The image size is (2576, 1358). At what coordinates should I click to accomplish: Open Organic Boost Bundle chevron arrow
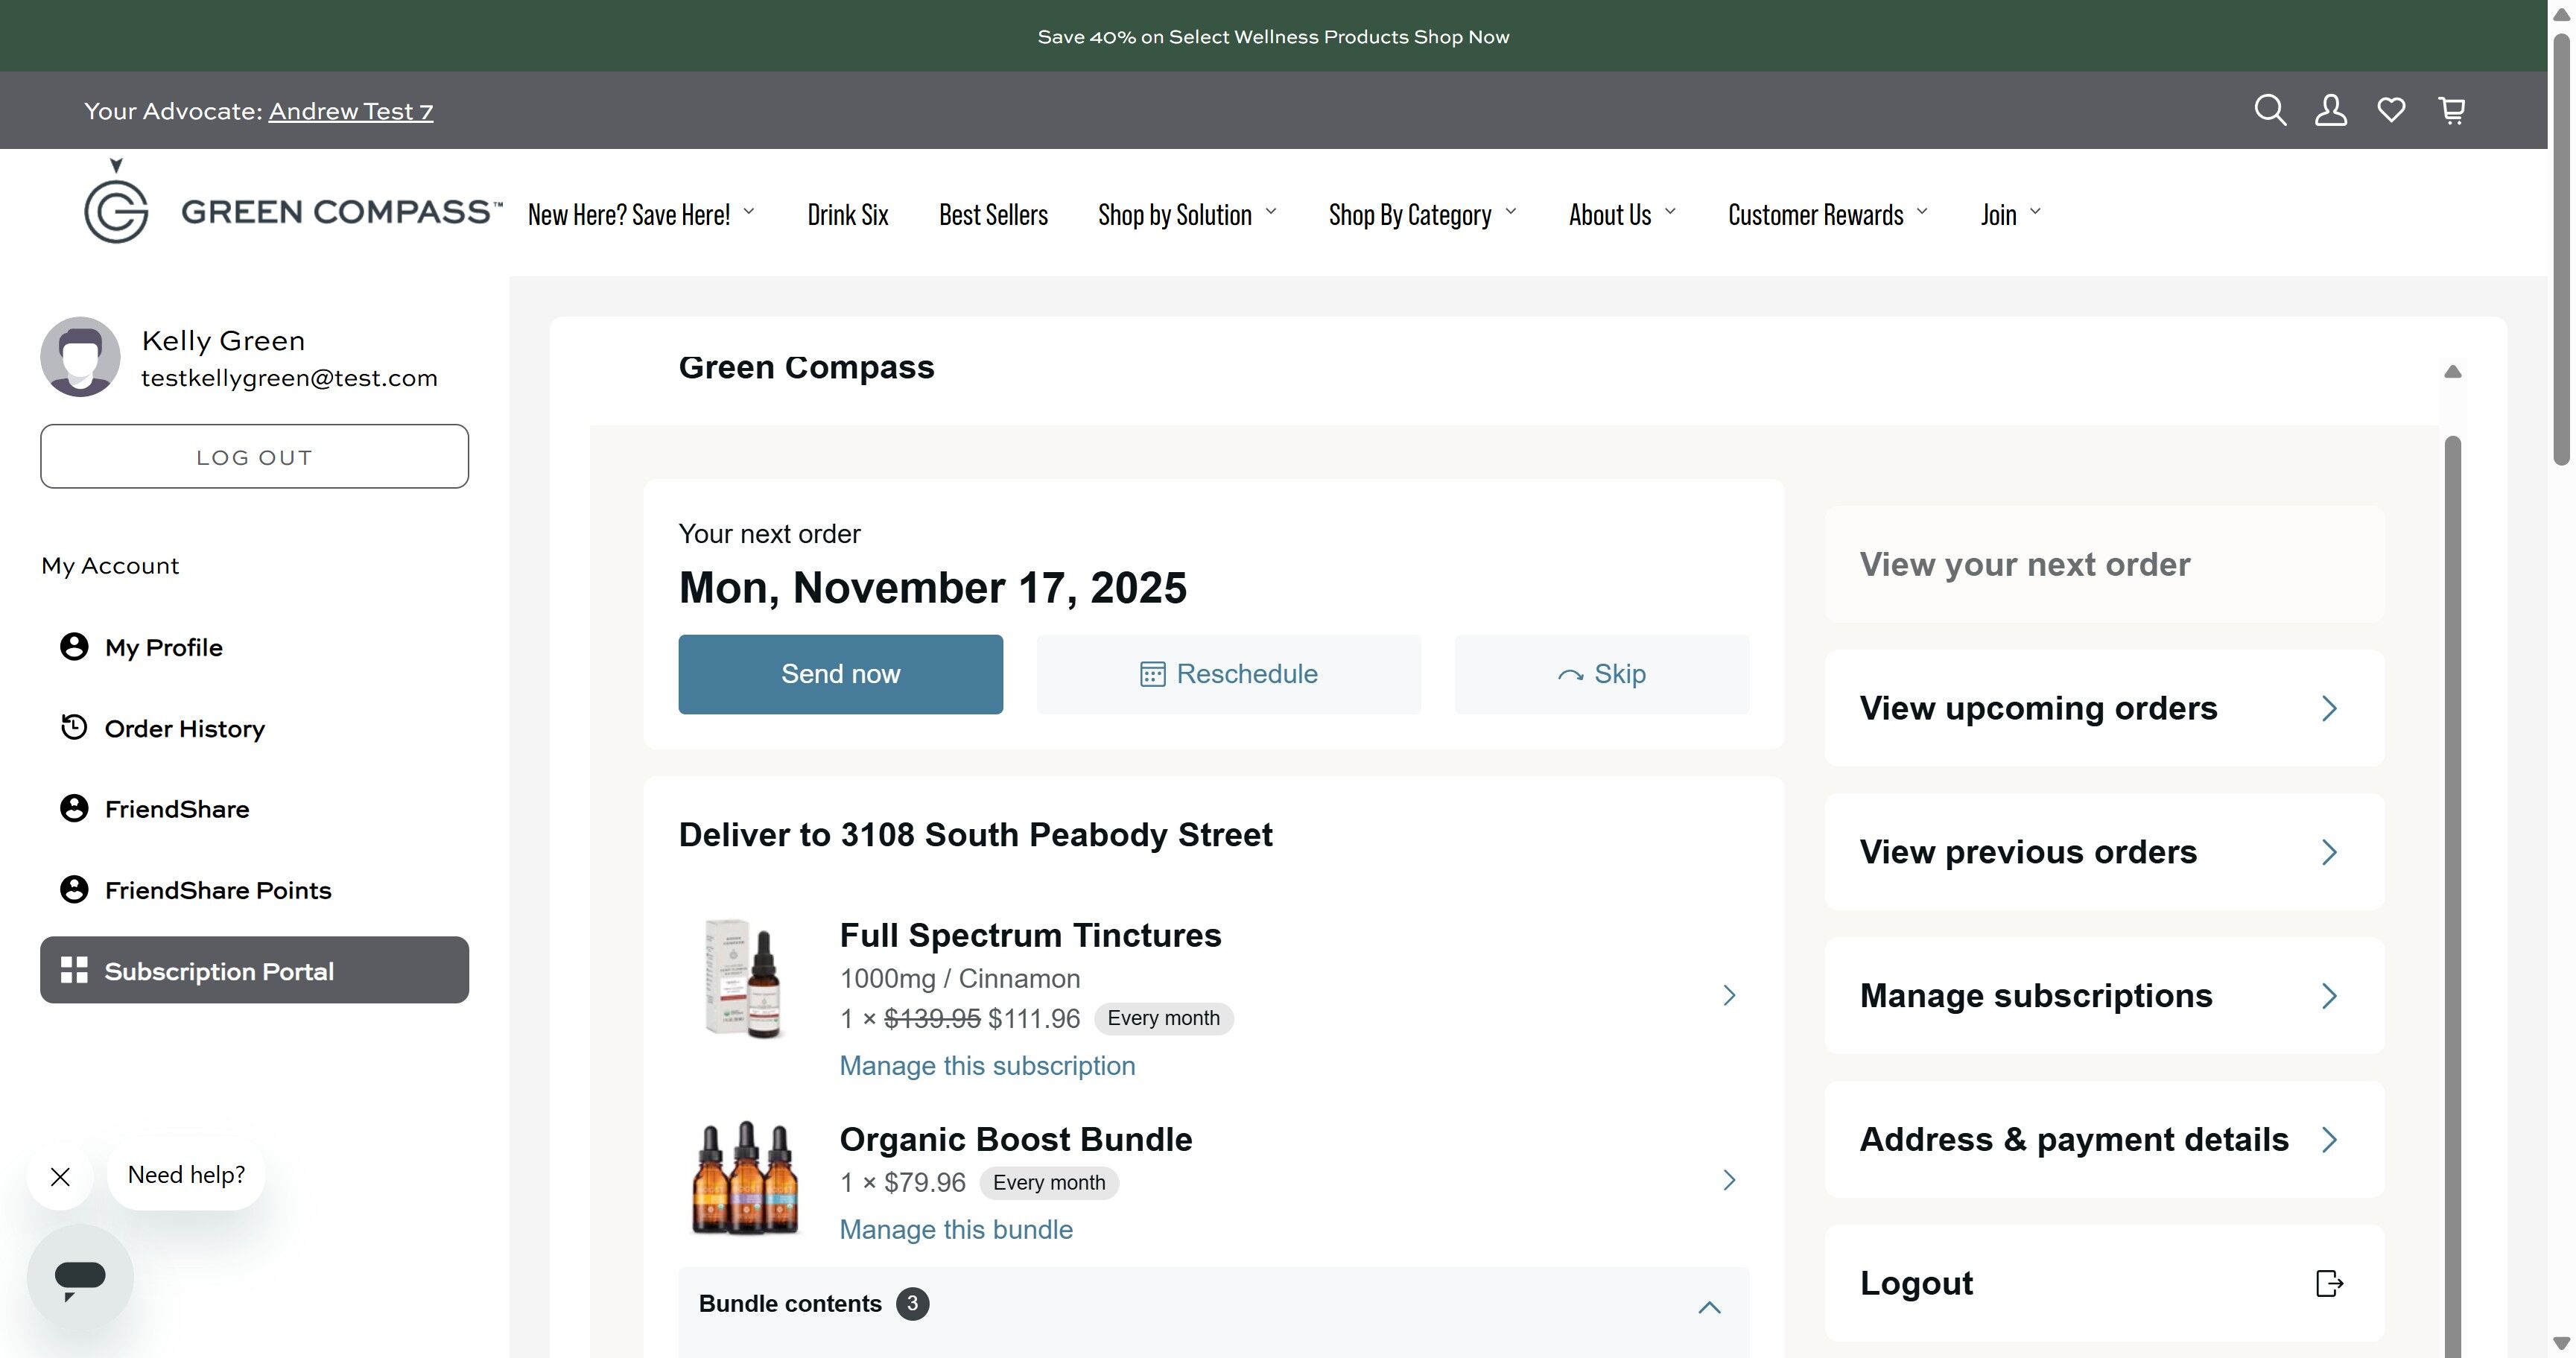coord(1729,1180)
